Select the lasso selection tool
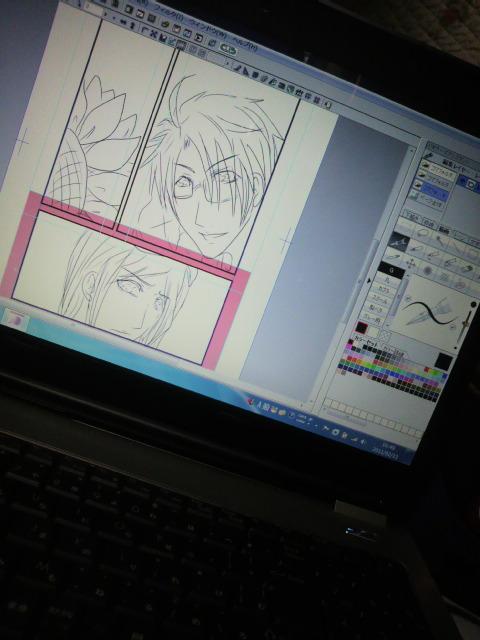Screen dimensions: 480x640 pyautogui.click(x=422, y=232)
